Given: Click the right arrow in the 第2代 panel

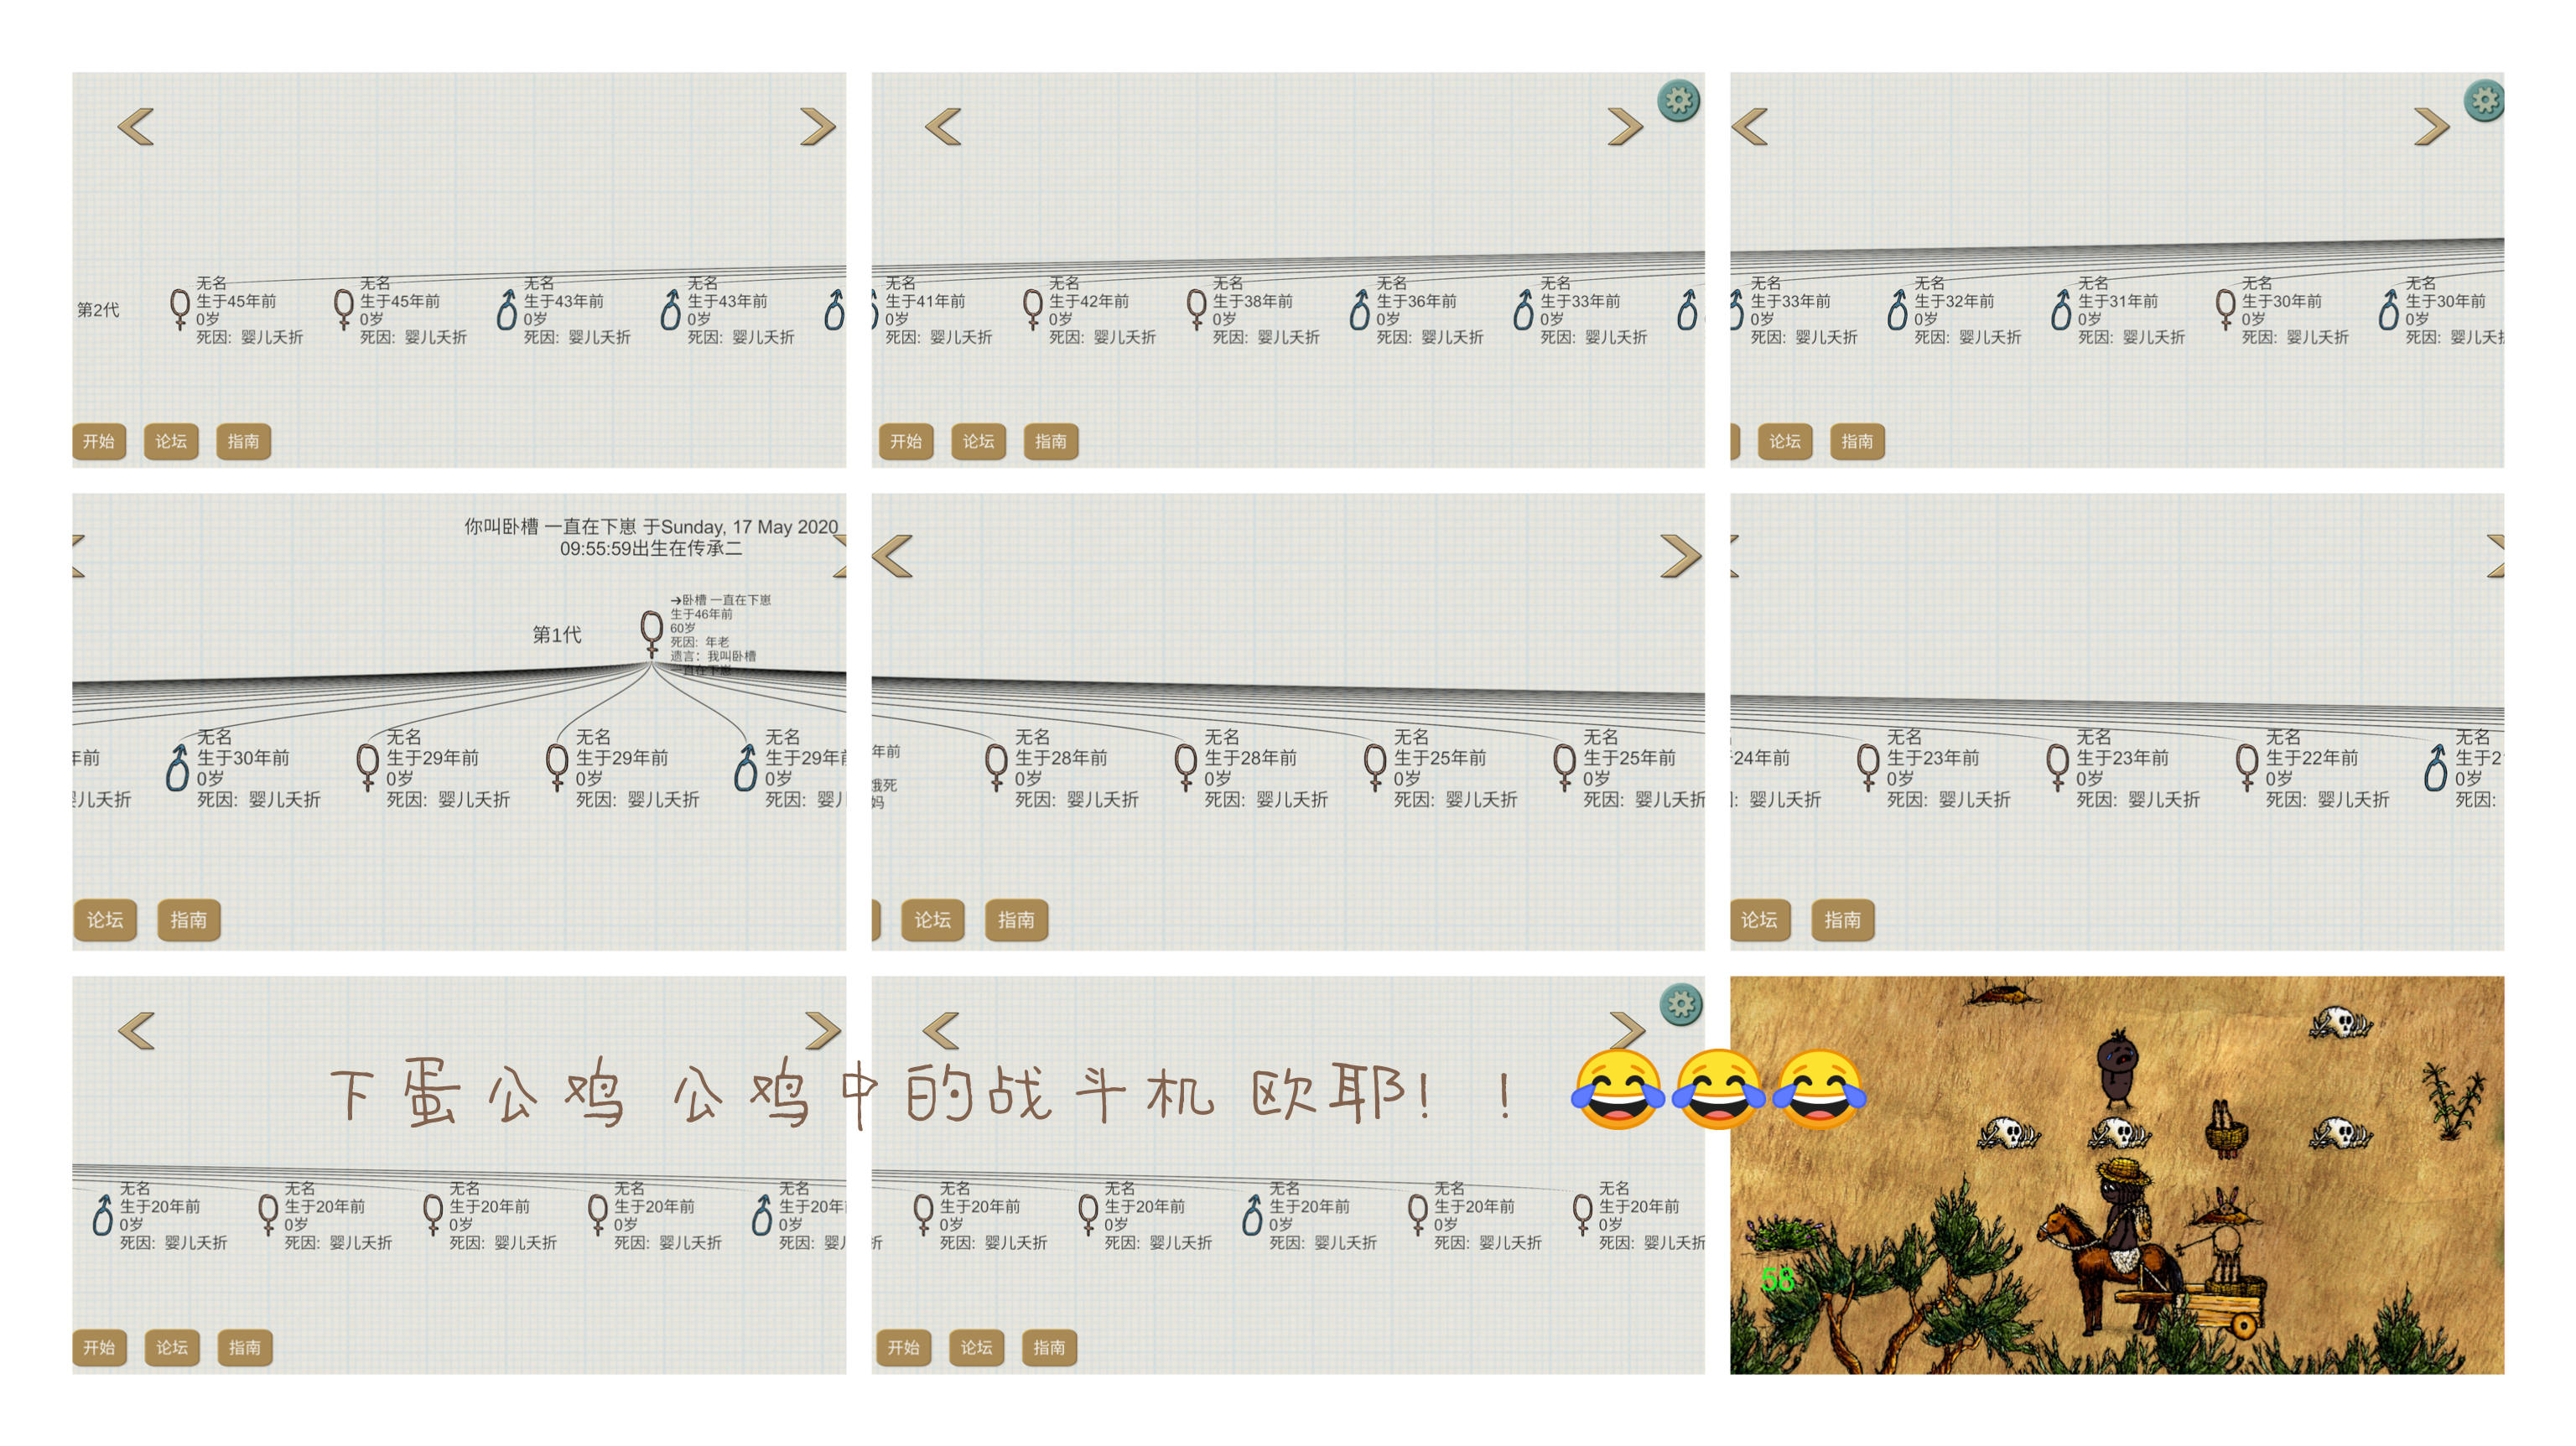Looking at the screenshot, I should pos(817,127).
